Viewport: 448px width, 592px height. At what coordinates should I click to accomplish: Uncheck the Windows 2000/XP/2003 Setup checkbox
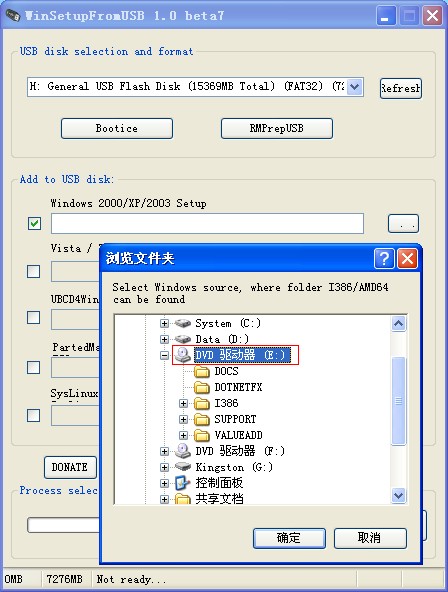(x=34, y=223)
